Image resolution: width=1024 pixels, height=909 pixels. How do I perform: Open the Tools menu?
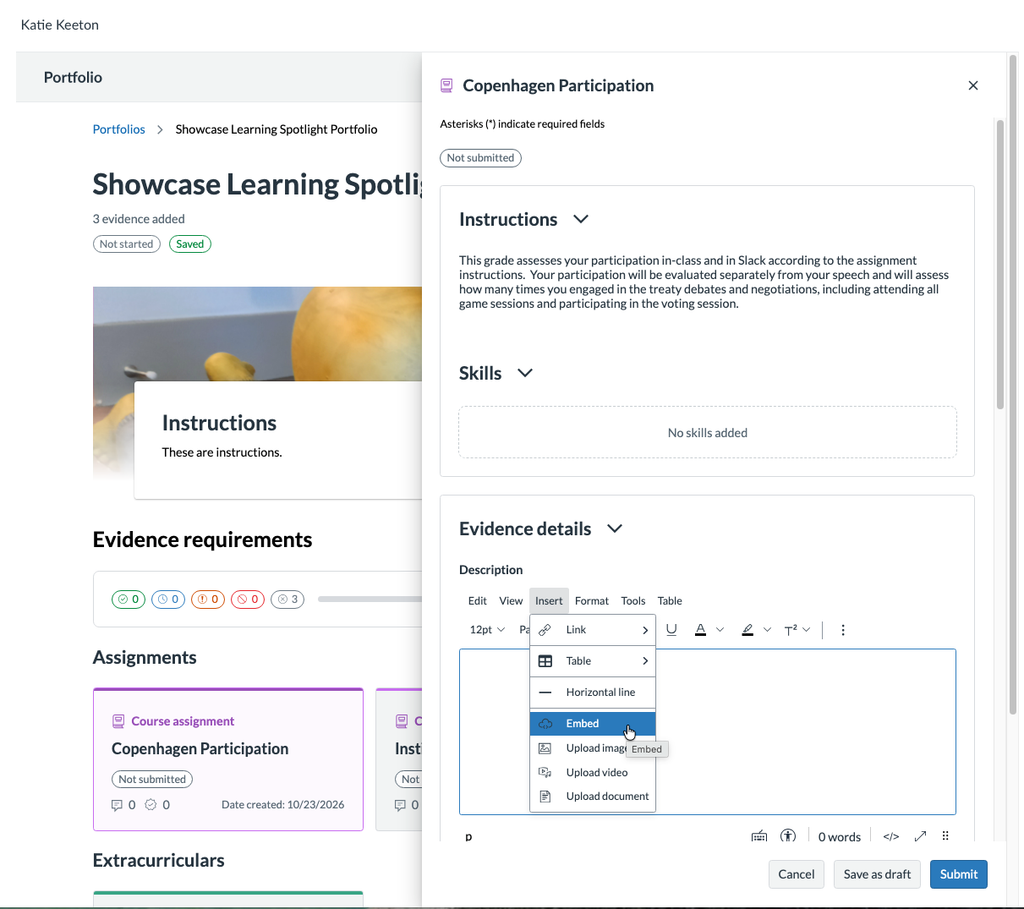tap(633, 601)
